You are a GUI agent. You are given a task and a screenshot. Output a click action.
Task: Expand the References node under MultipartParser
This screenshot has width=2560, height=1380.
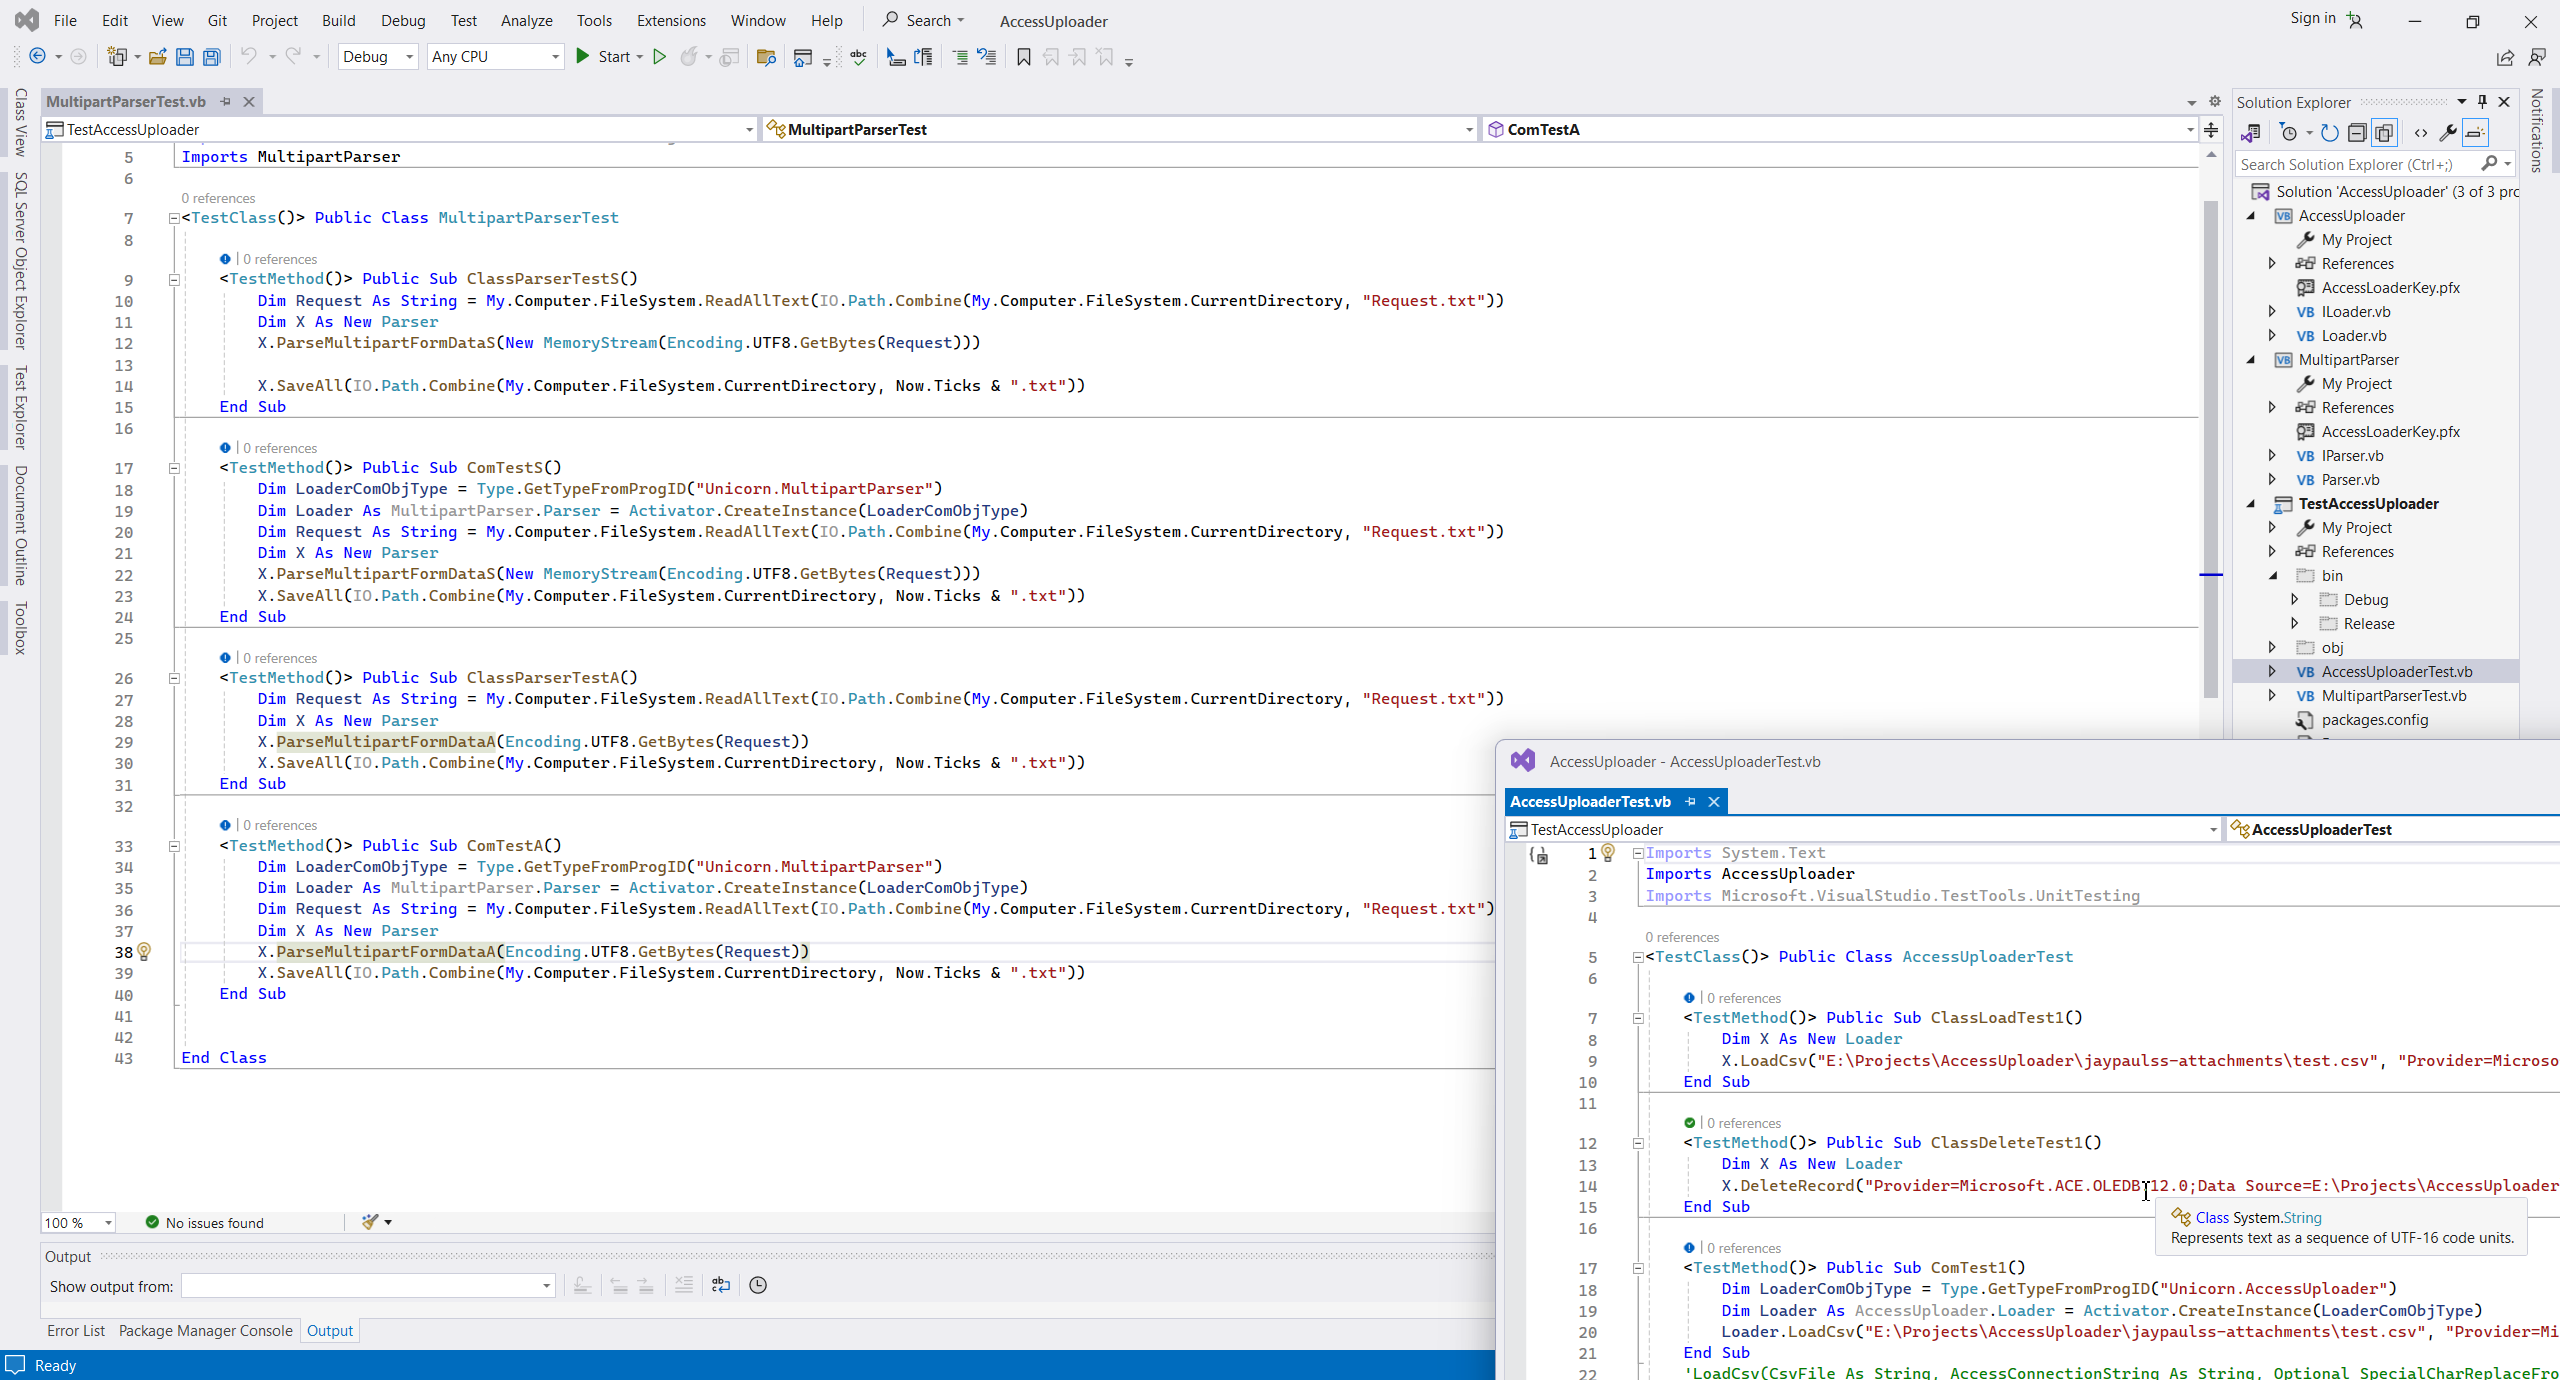2274,407
